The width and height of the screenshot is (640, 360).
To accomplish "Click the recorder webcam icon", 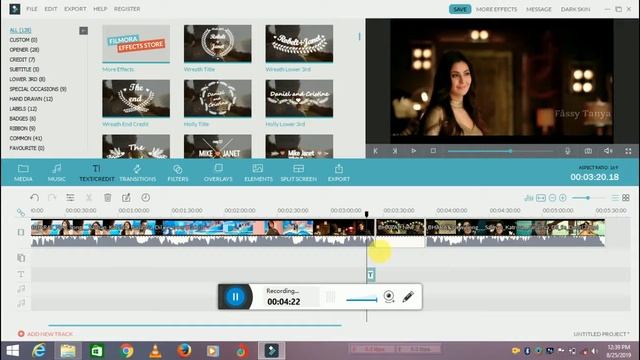I will [x=389, y=297].
